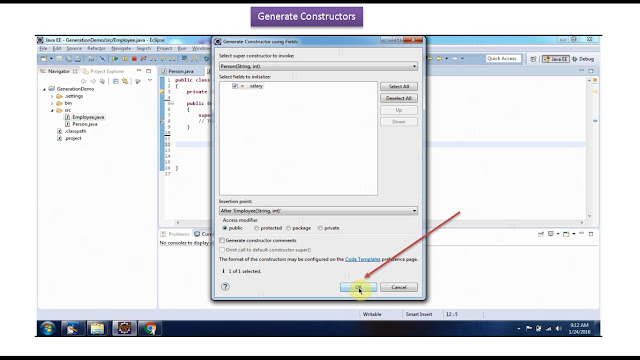Click the Link with Editor icon in Navigator
The image size is (640, 360).
click(x=125, y=81)
